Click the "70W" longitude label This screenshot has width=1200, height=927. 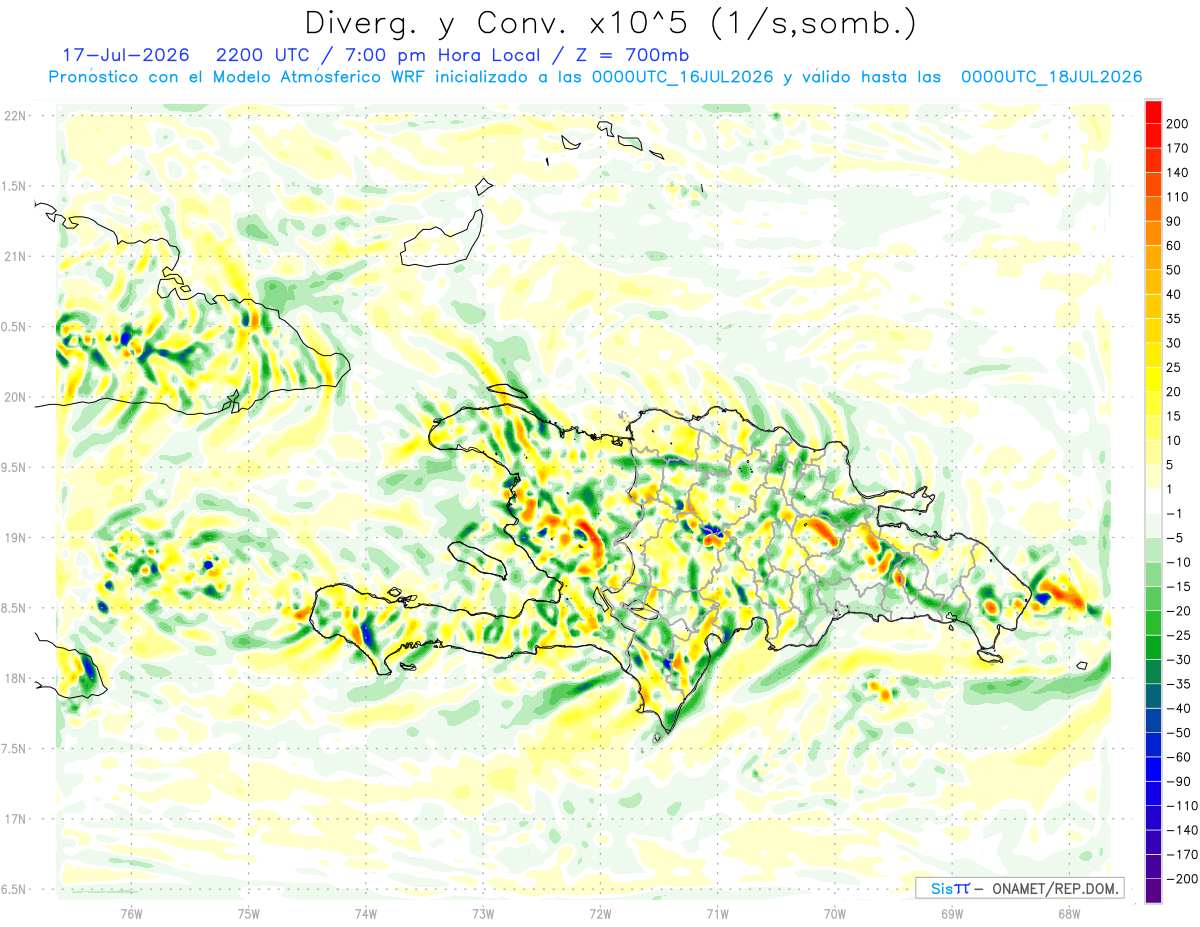click(835, 915)
